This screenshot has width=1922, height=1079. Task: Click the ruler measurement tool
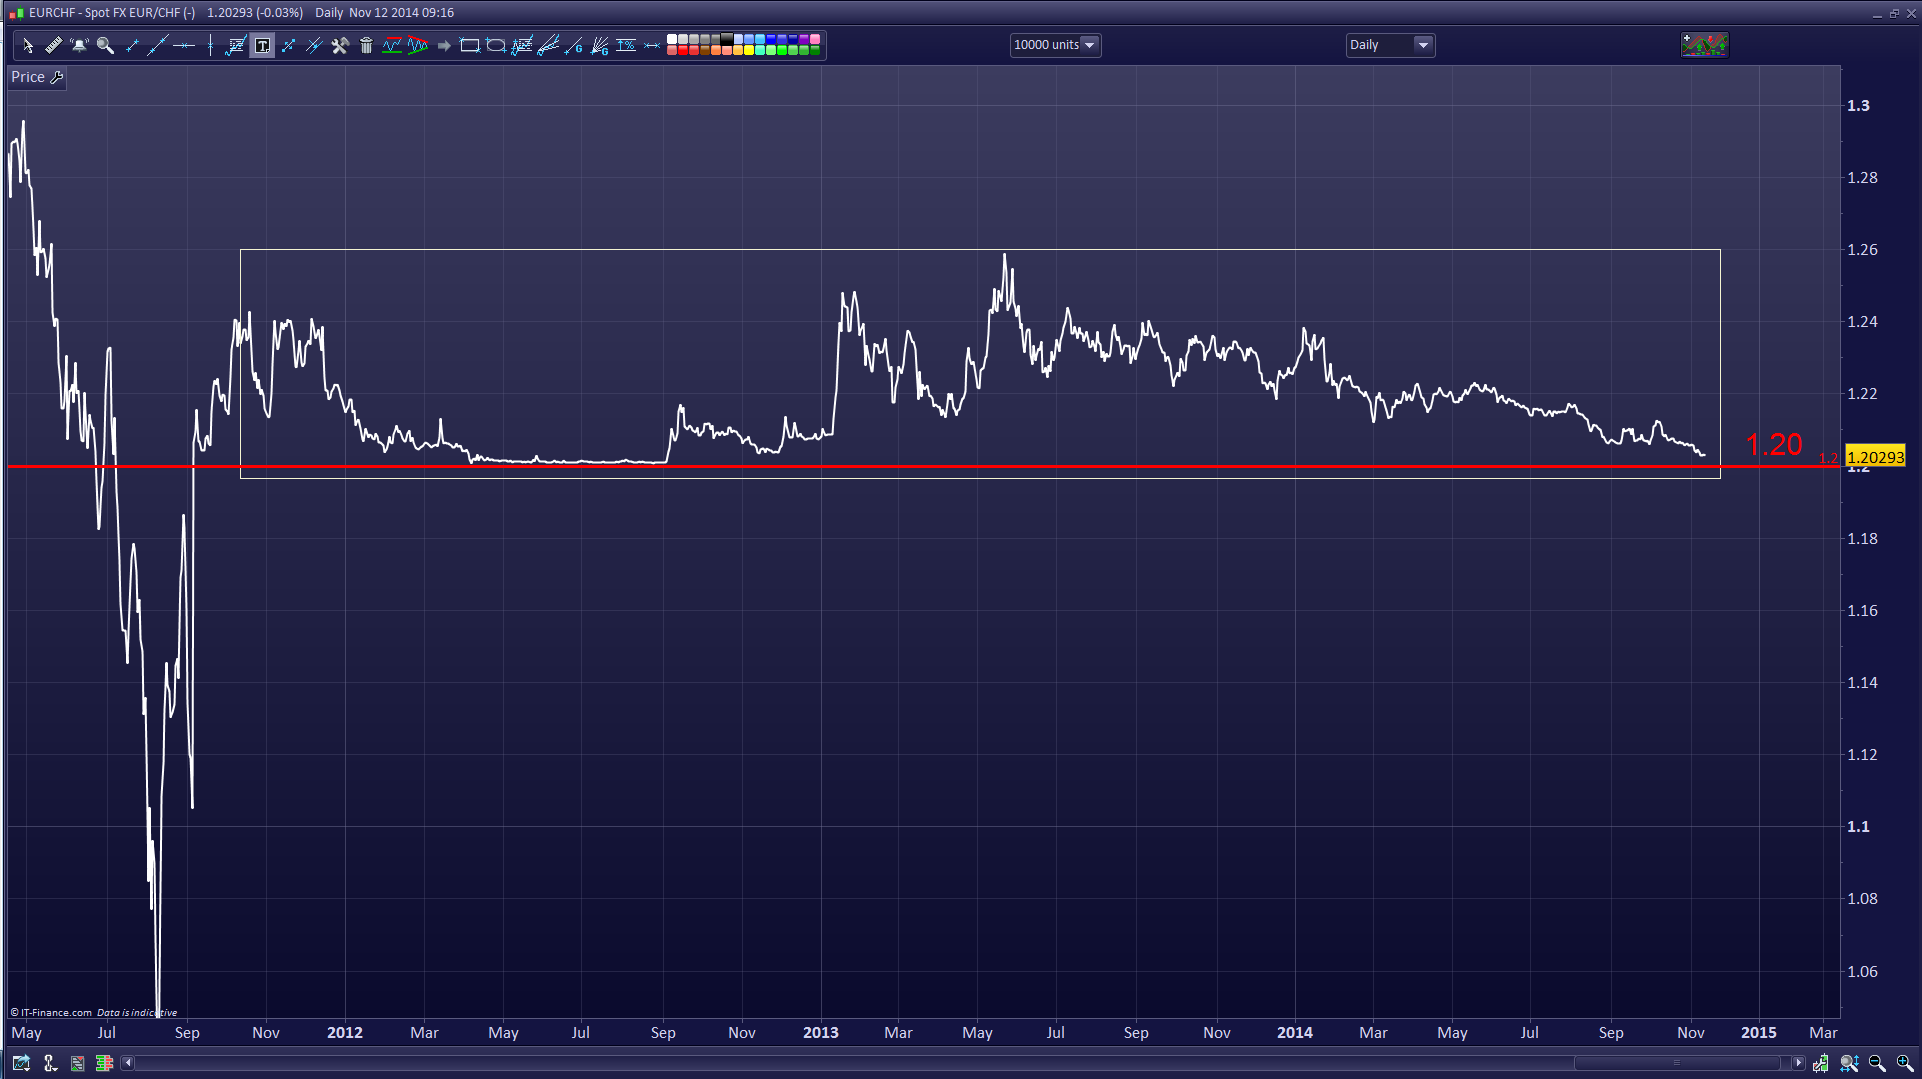point(54,45)
